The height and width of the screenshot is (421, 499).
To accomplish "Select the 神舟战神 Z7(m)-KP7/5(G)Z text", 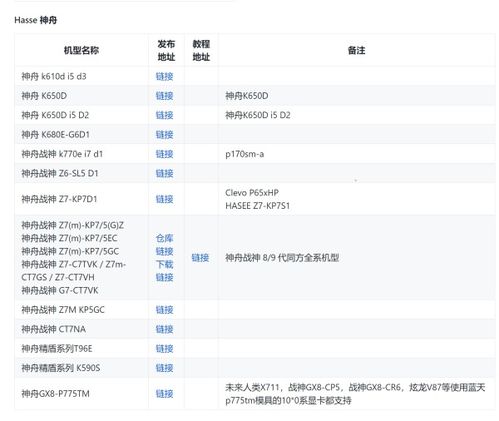I will coord(72,225).
